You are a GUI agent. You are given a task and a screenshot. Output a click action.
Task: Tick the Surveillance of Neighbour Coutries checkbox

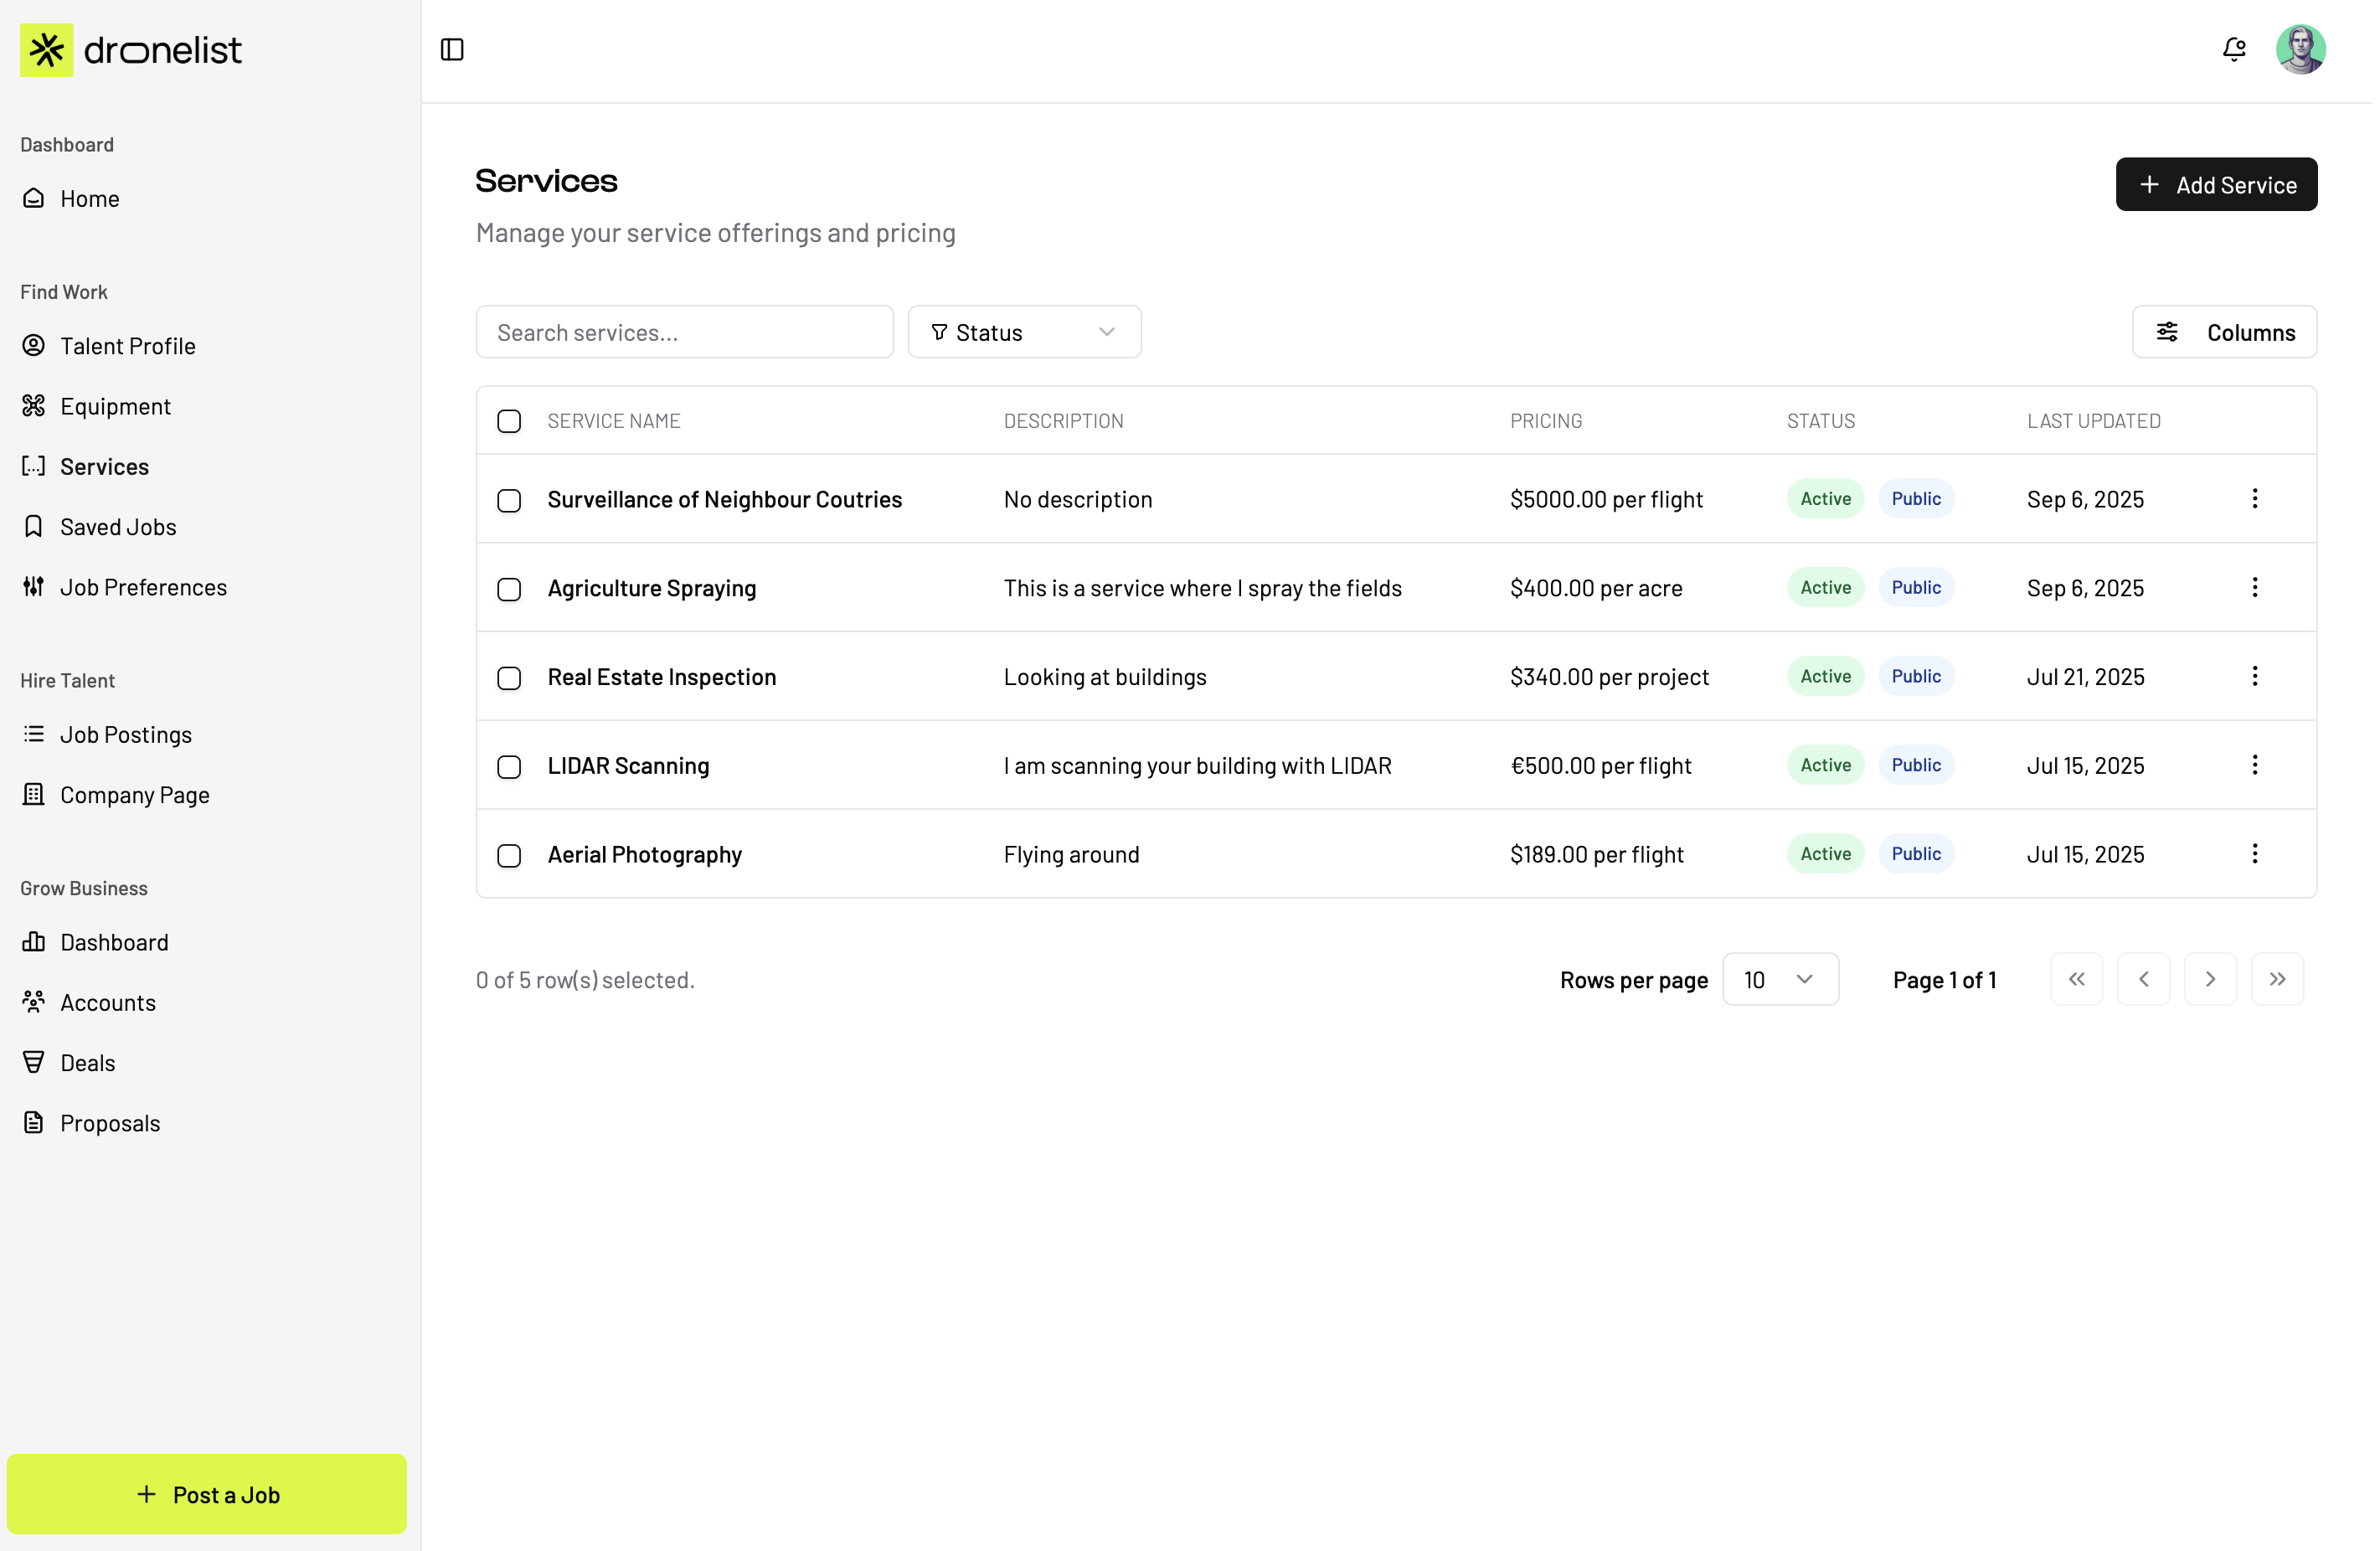pos(509,500)
